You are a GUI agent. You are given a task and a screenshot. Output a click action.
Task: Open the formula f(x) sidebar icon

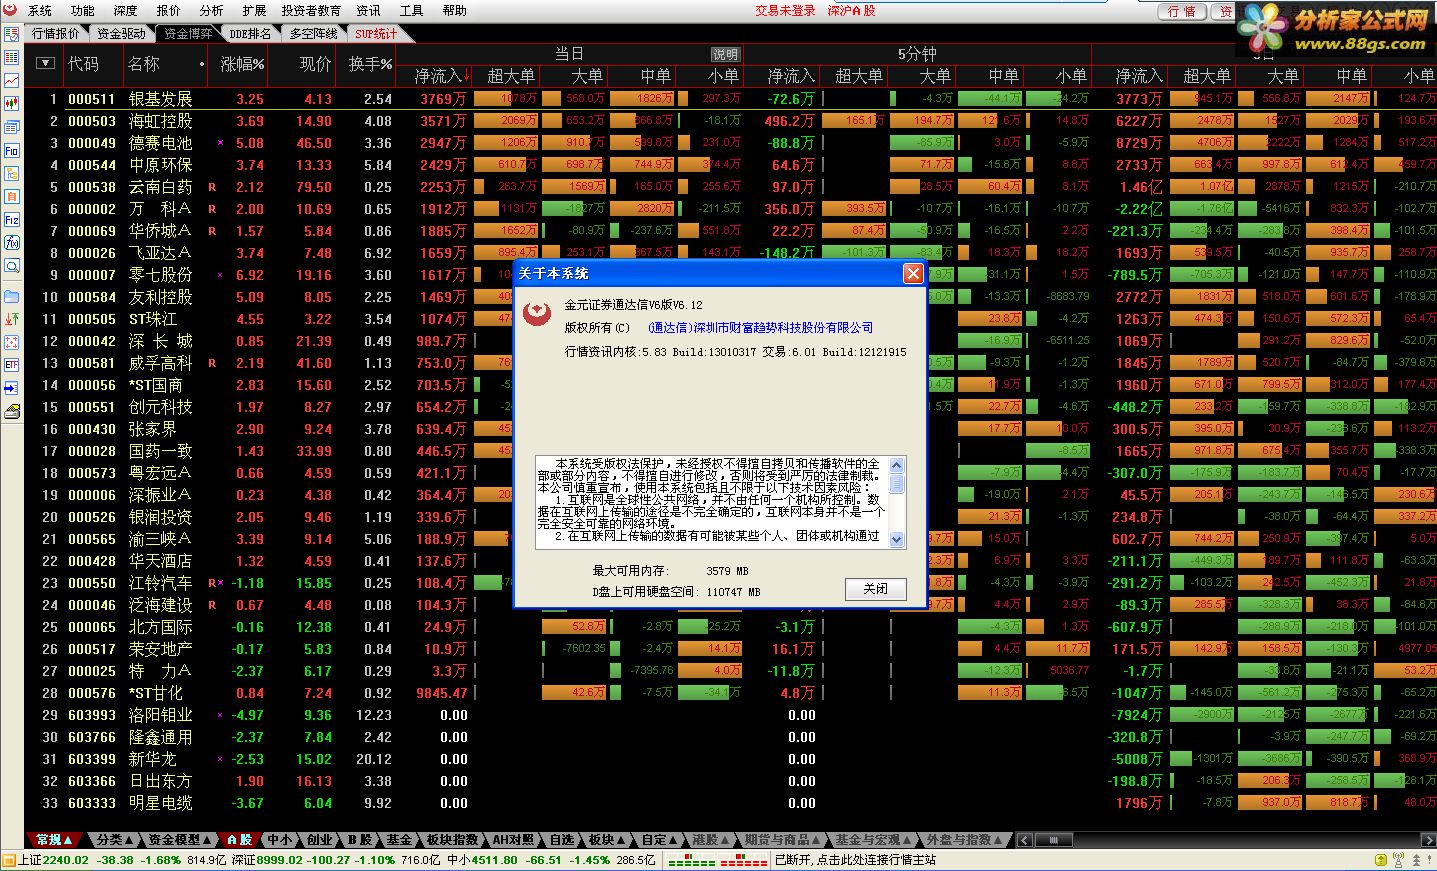pyautogui.click(x=12, y=242)
